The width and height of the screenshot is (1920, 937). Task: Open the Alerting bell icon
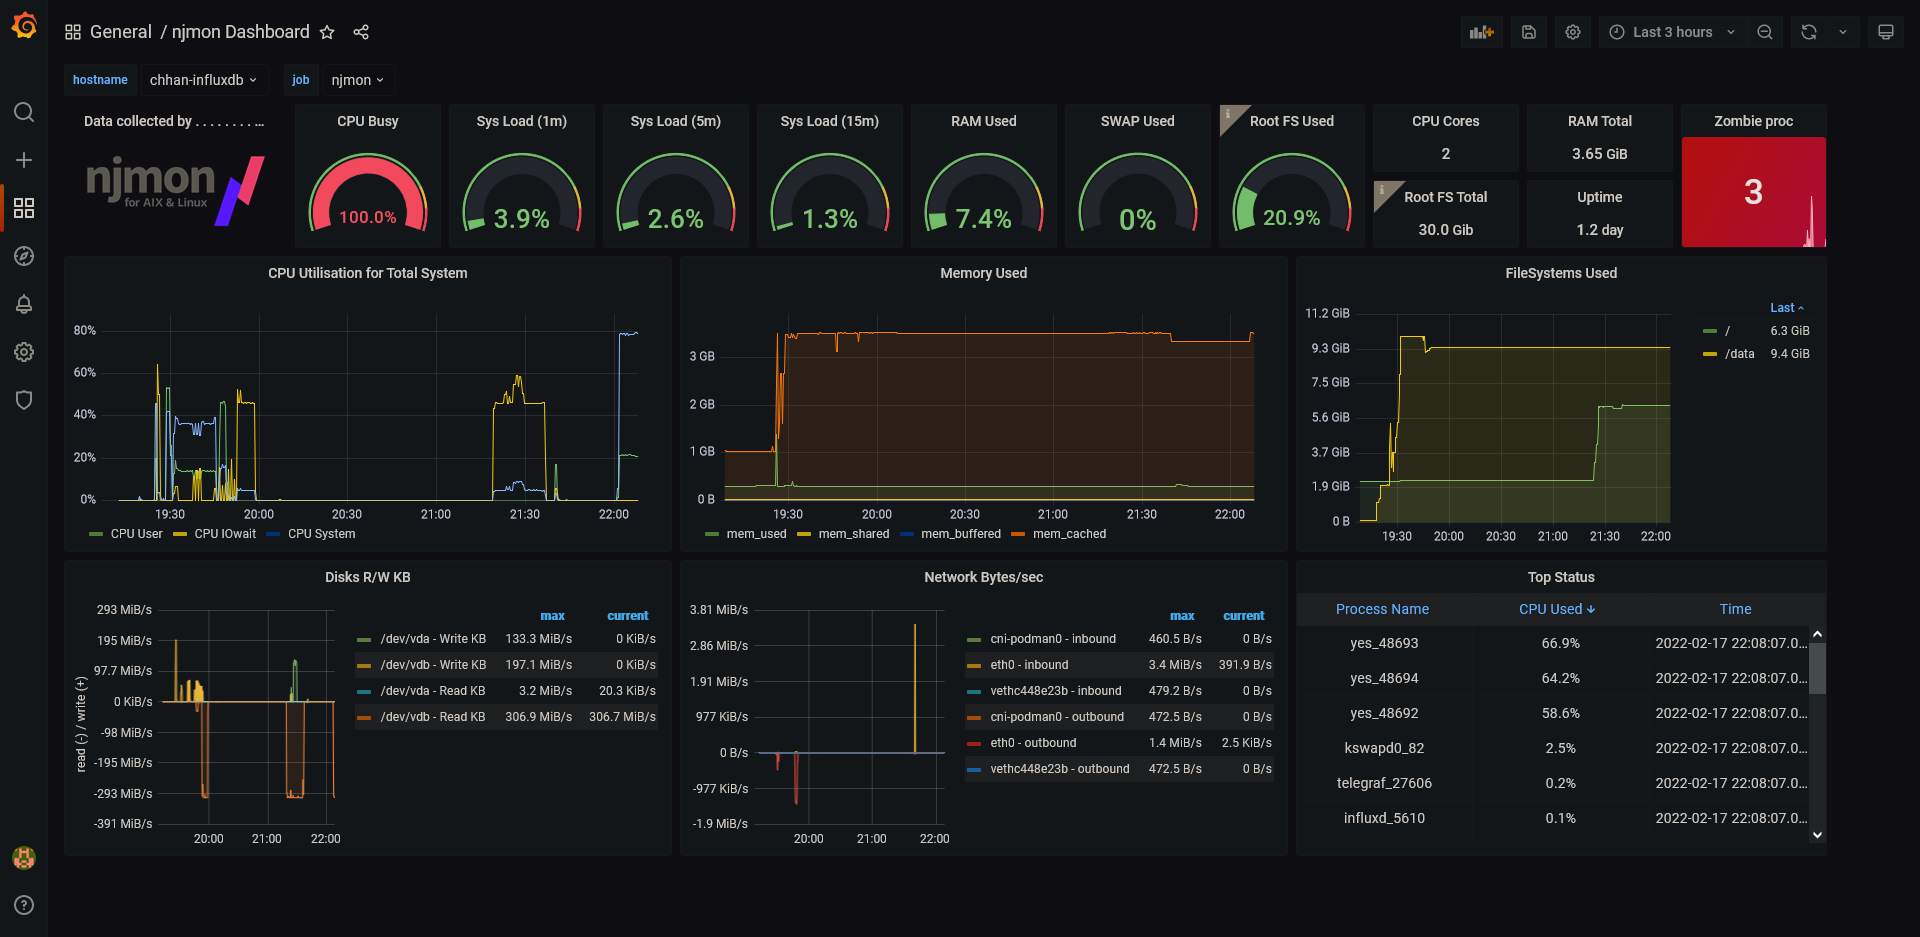tap(24, 304)
